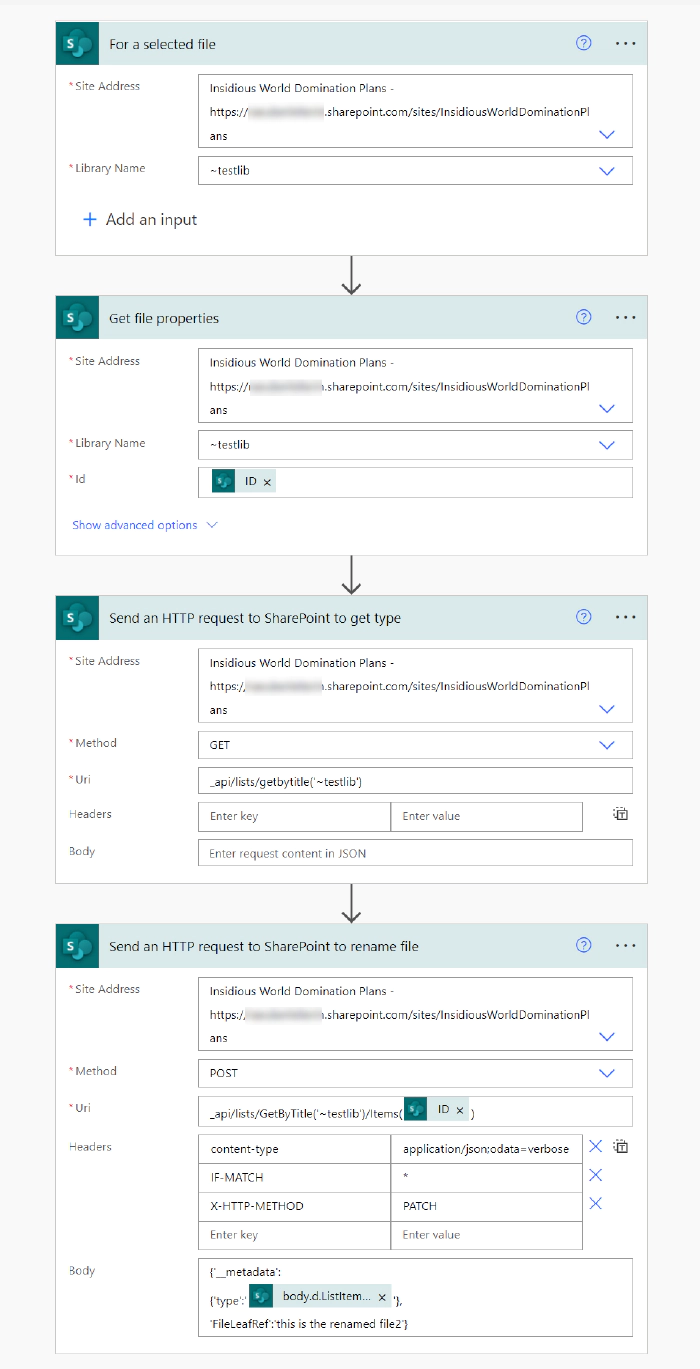Open more options menu for 'For a selected file'
The image size is (700, 1369).
click(626, 43)
